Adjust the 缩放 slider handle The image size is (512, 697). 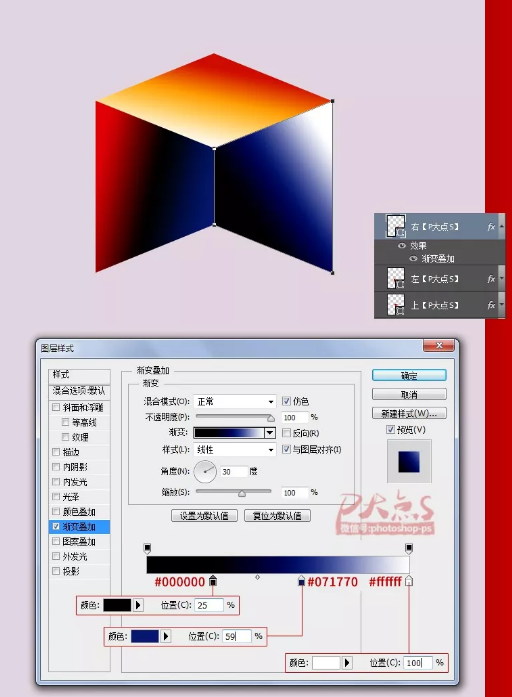coord(242,493)
